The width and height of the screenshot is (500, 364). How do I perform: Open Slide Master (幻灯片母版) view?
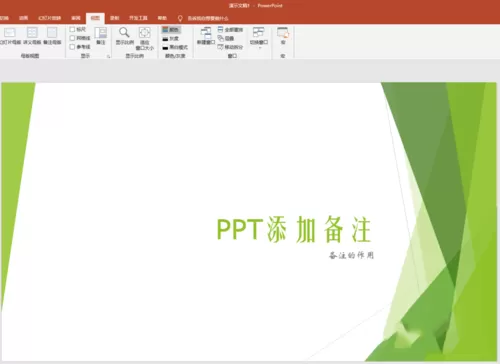pyautogui.click(x=10, y=36)
